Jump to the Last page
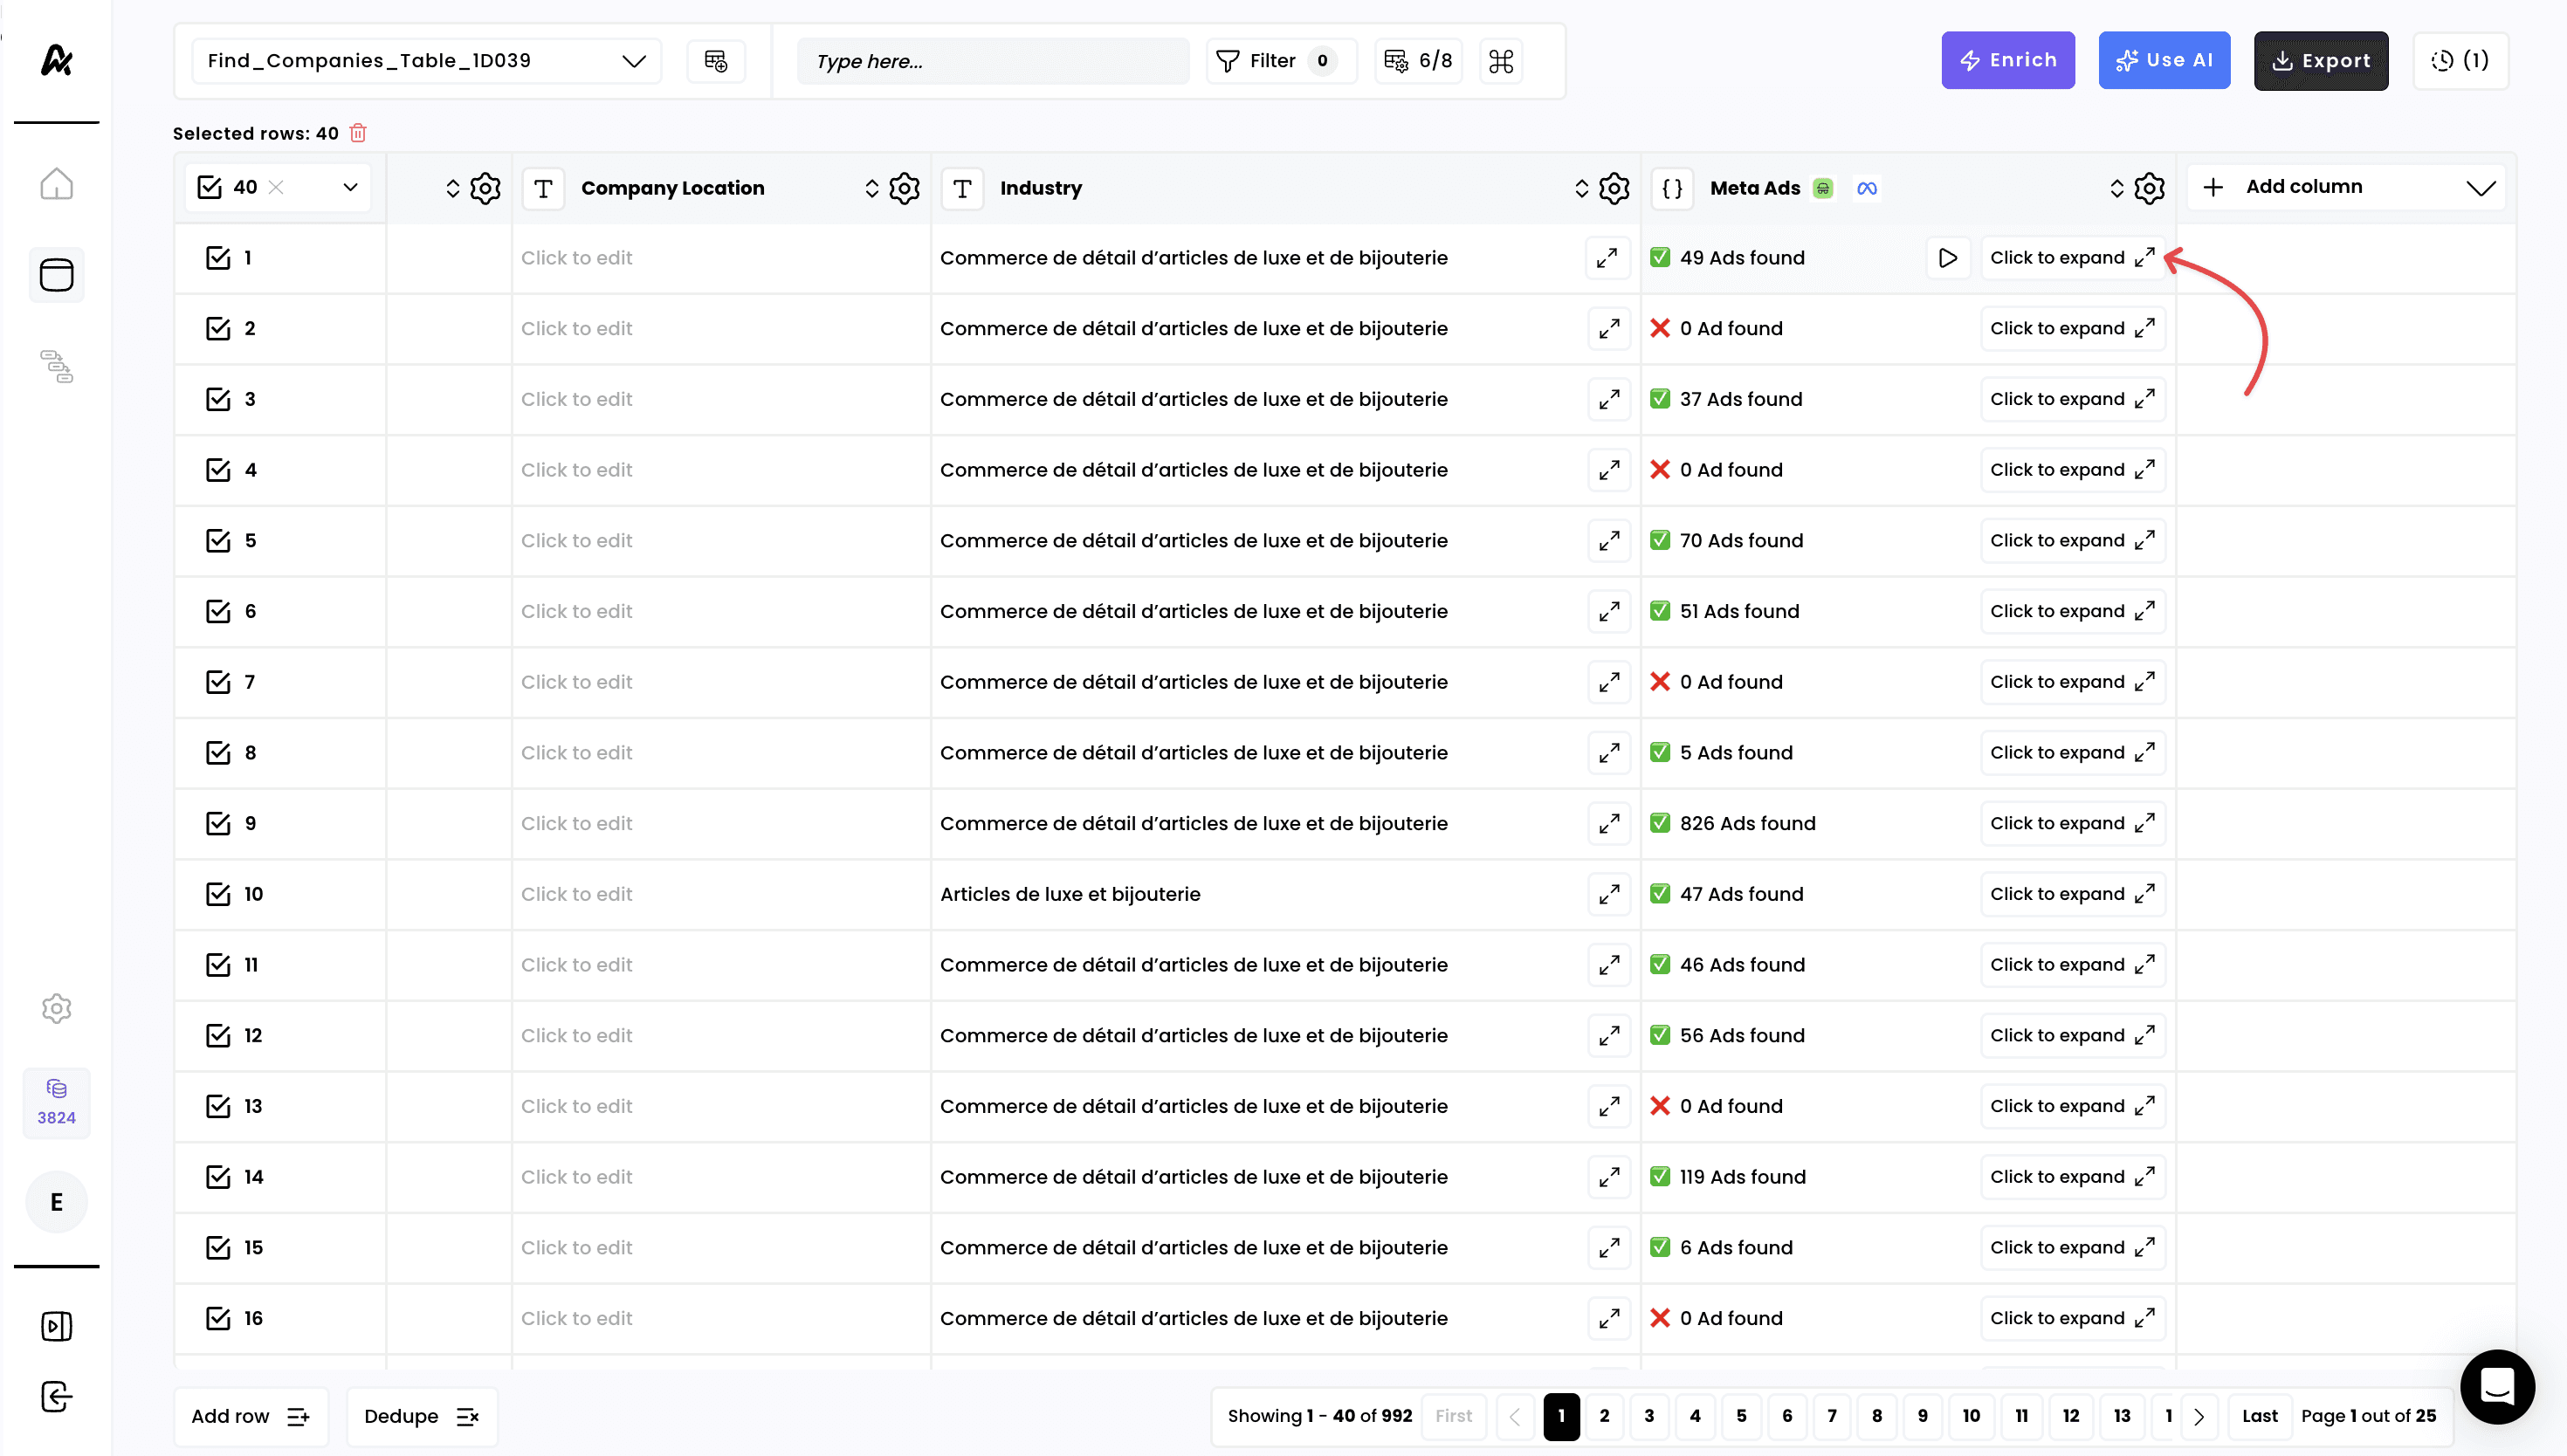 (x=2259, y=1415)
